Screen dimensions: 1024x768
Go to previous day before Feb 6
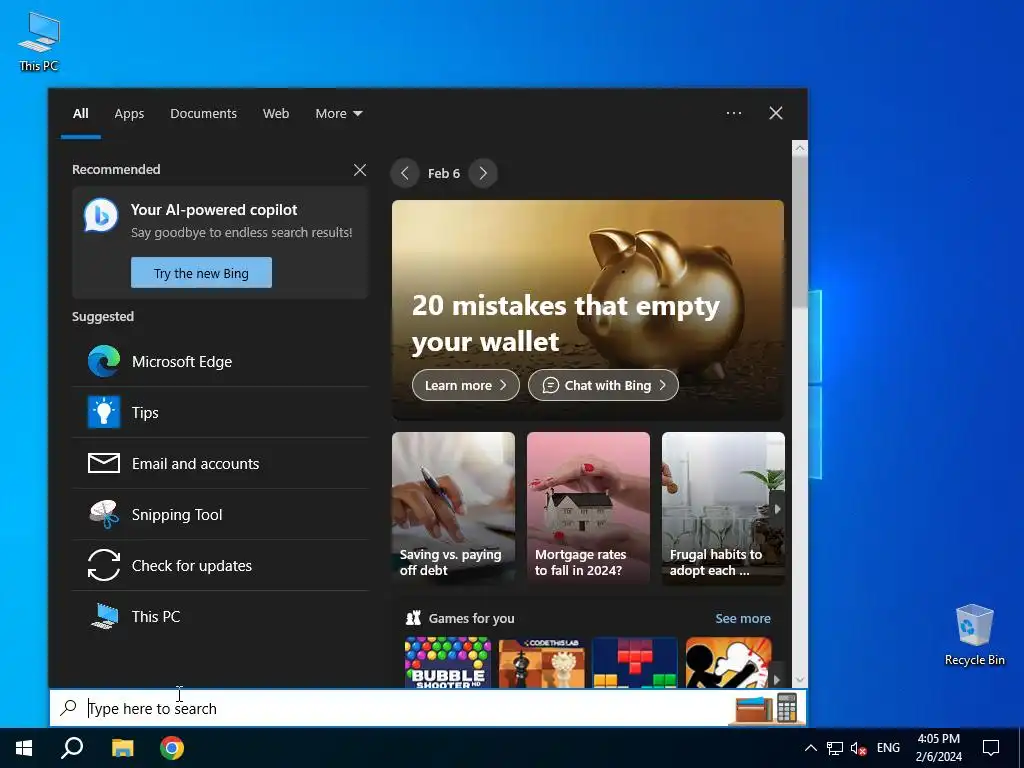(x=405, y=173)
